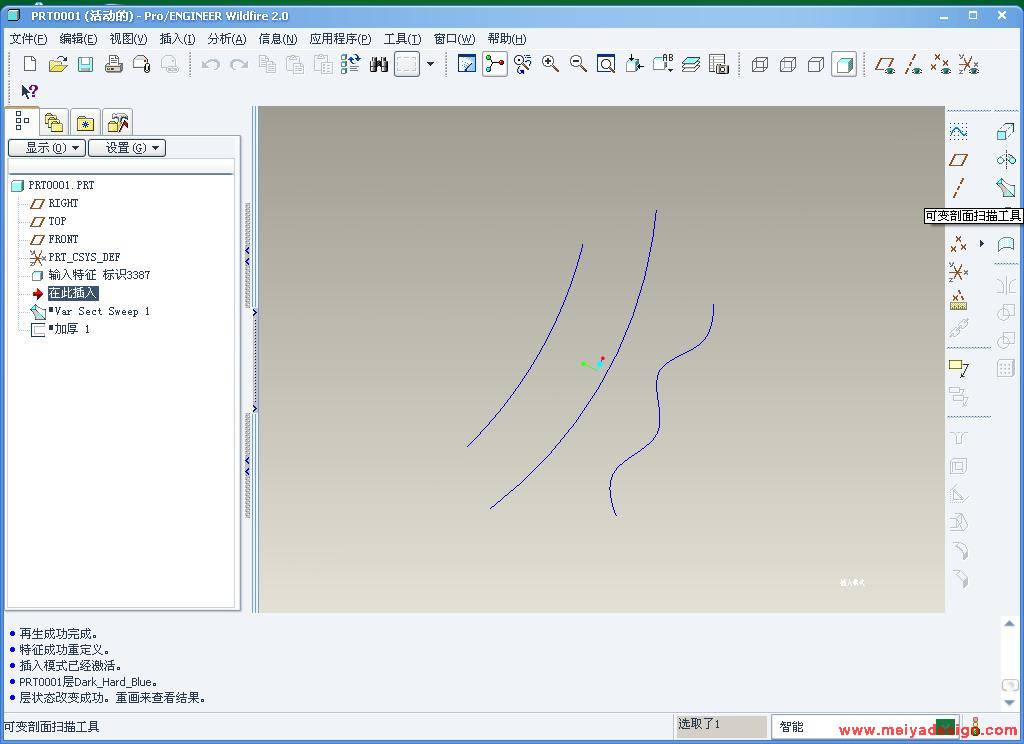Click the Revolve tool icon
This screenshot has height=744, width=1024.
click(1005, 160)
